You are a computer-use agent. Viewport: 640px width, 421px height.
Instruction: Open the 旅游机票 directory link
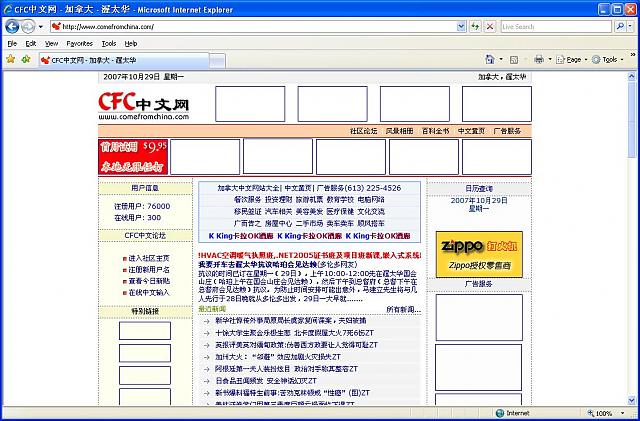pyautogui.click(x=309, y=200)
